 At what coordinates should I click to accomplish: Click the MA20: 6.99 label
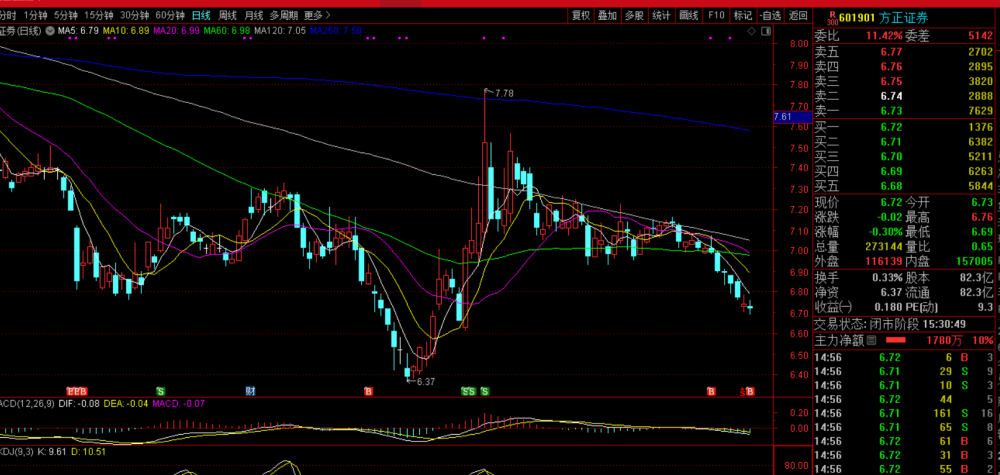(x=177, y=31)
